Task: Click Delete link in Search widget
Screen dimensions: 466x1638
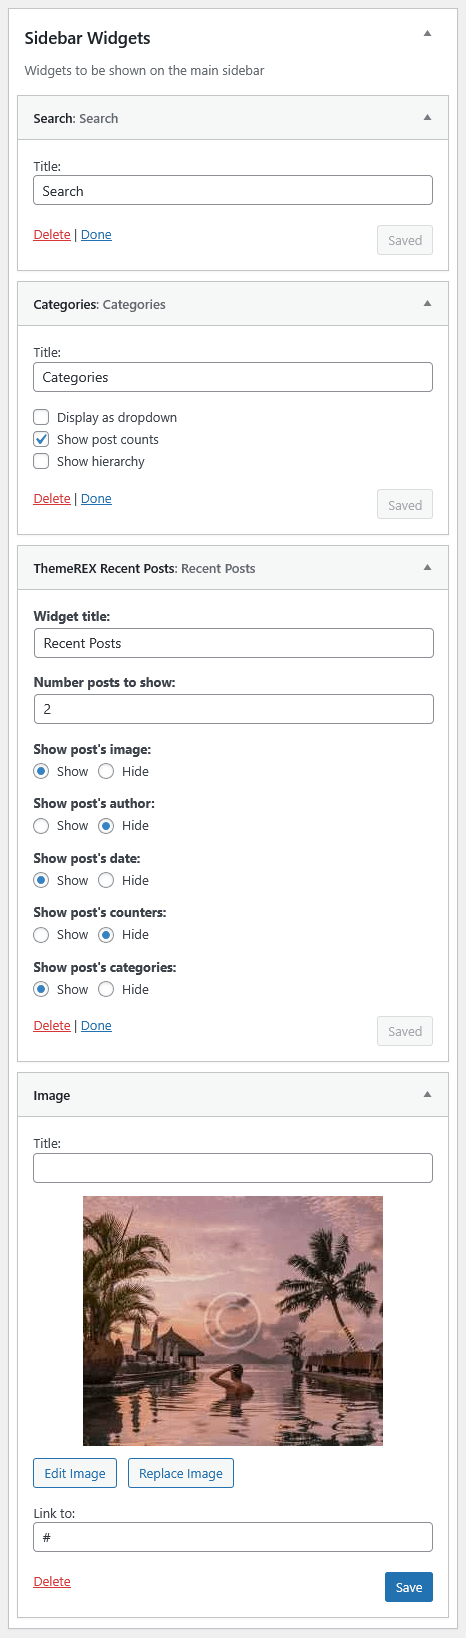Action: click(x=52, y=234)
